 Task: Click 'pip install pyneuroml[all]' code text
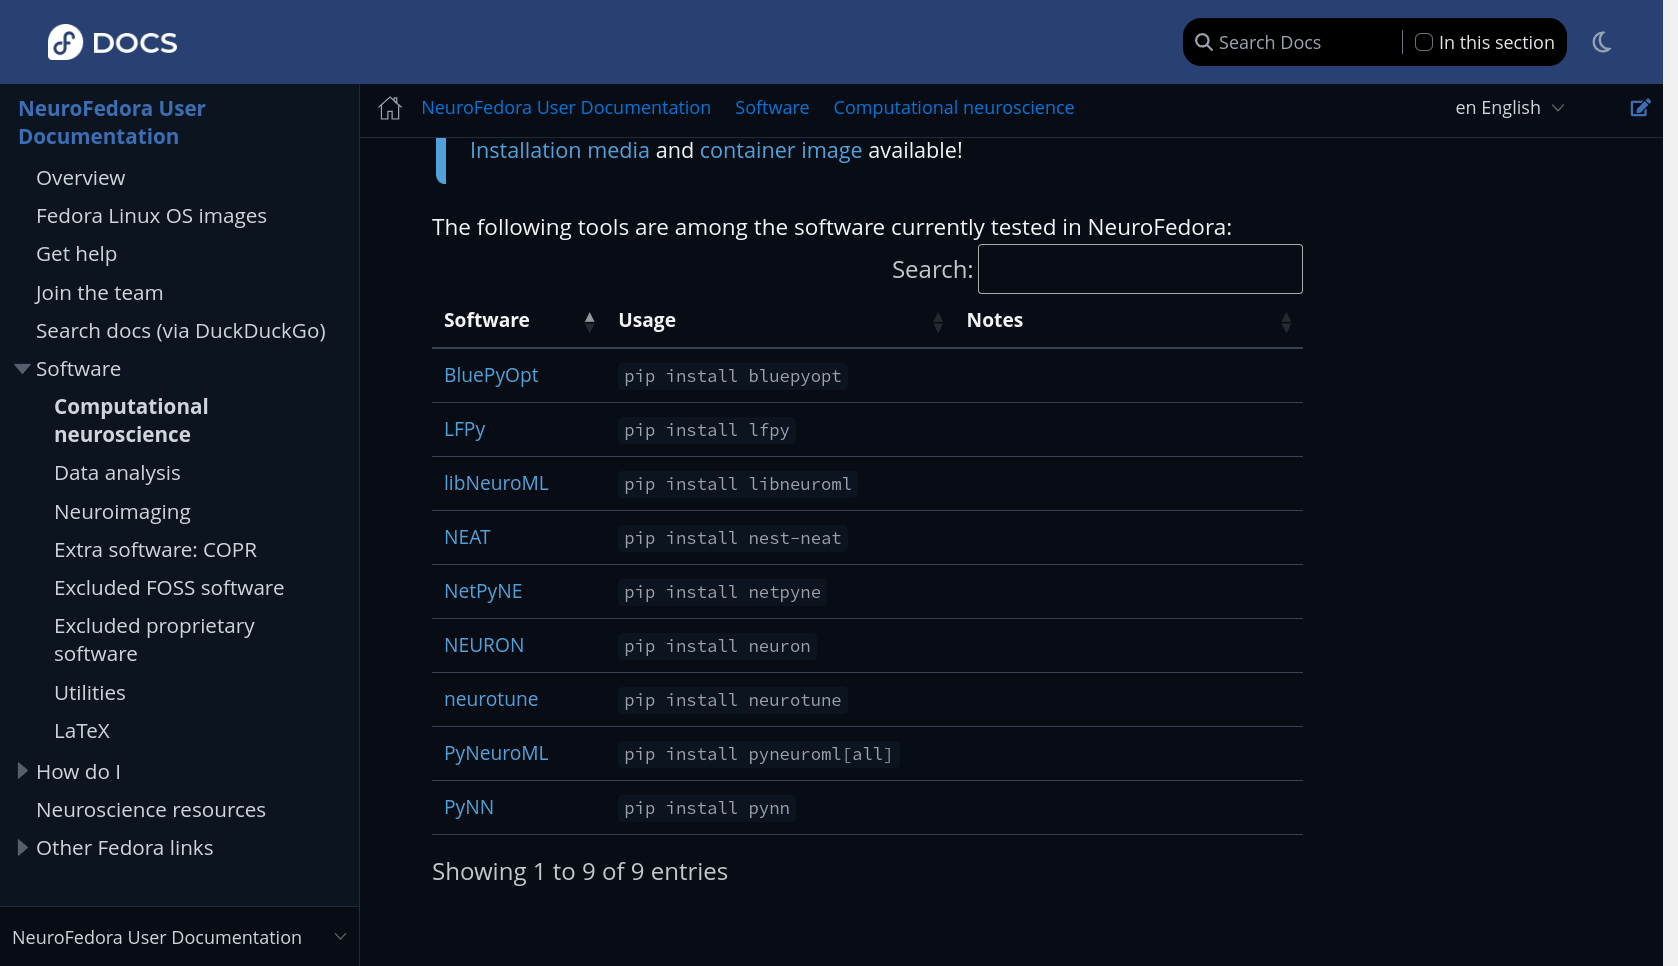(759, 754)
